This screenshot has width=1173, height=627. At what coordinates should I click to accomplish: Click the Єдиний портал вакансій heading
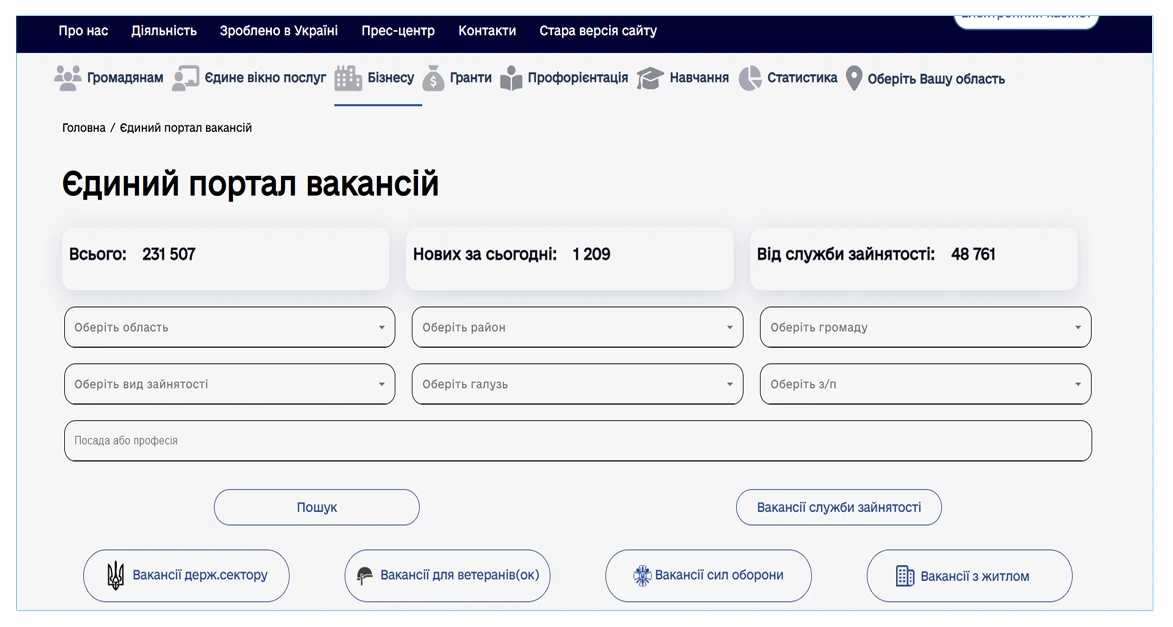250,184
